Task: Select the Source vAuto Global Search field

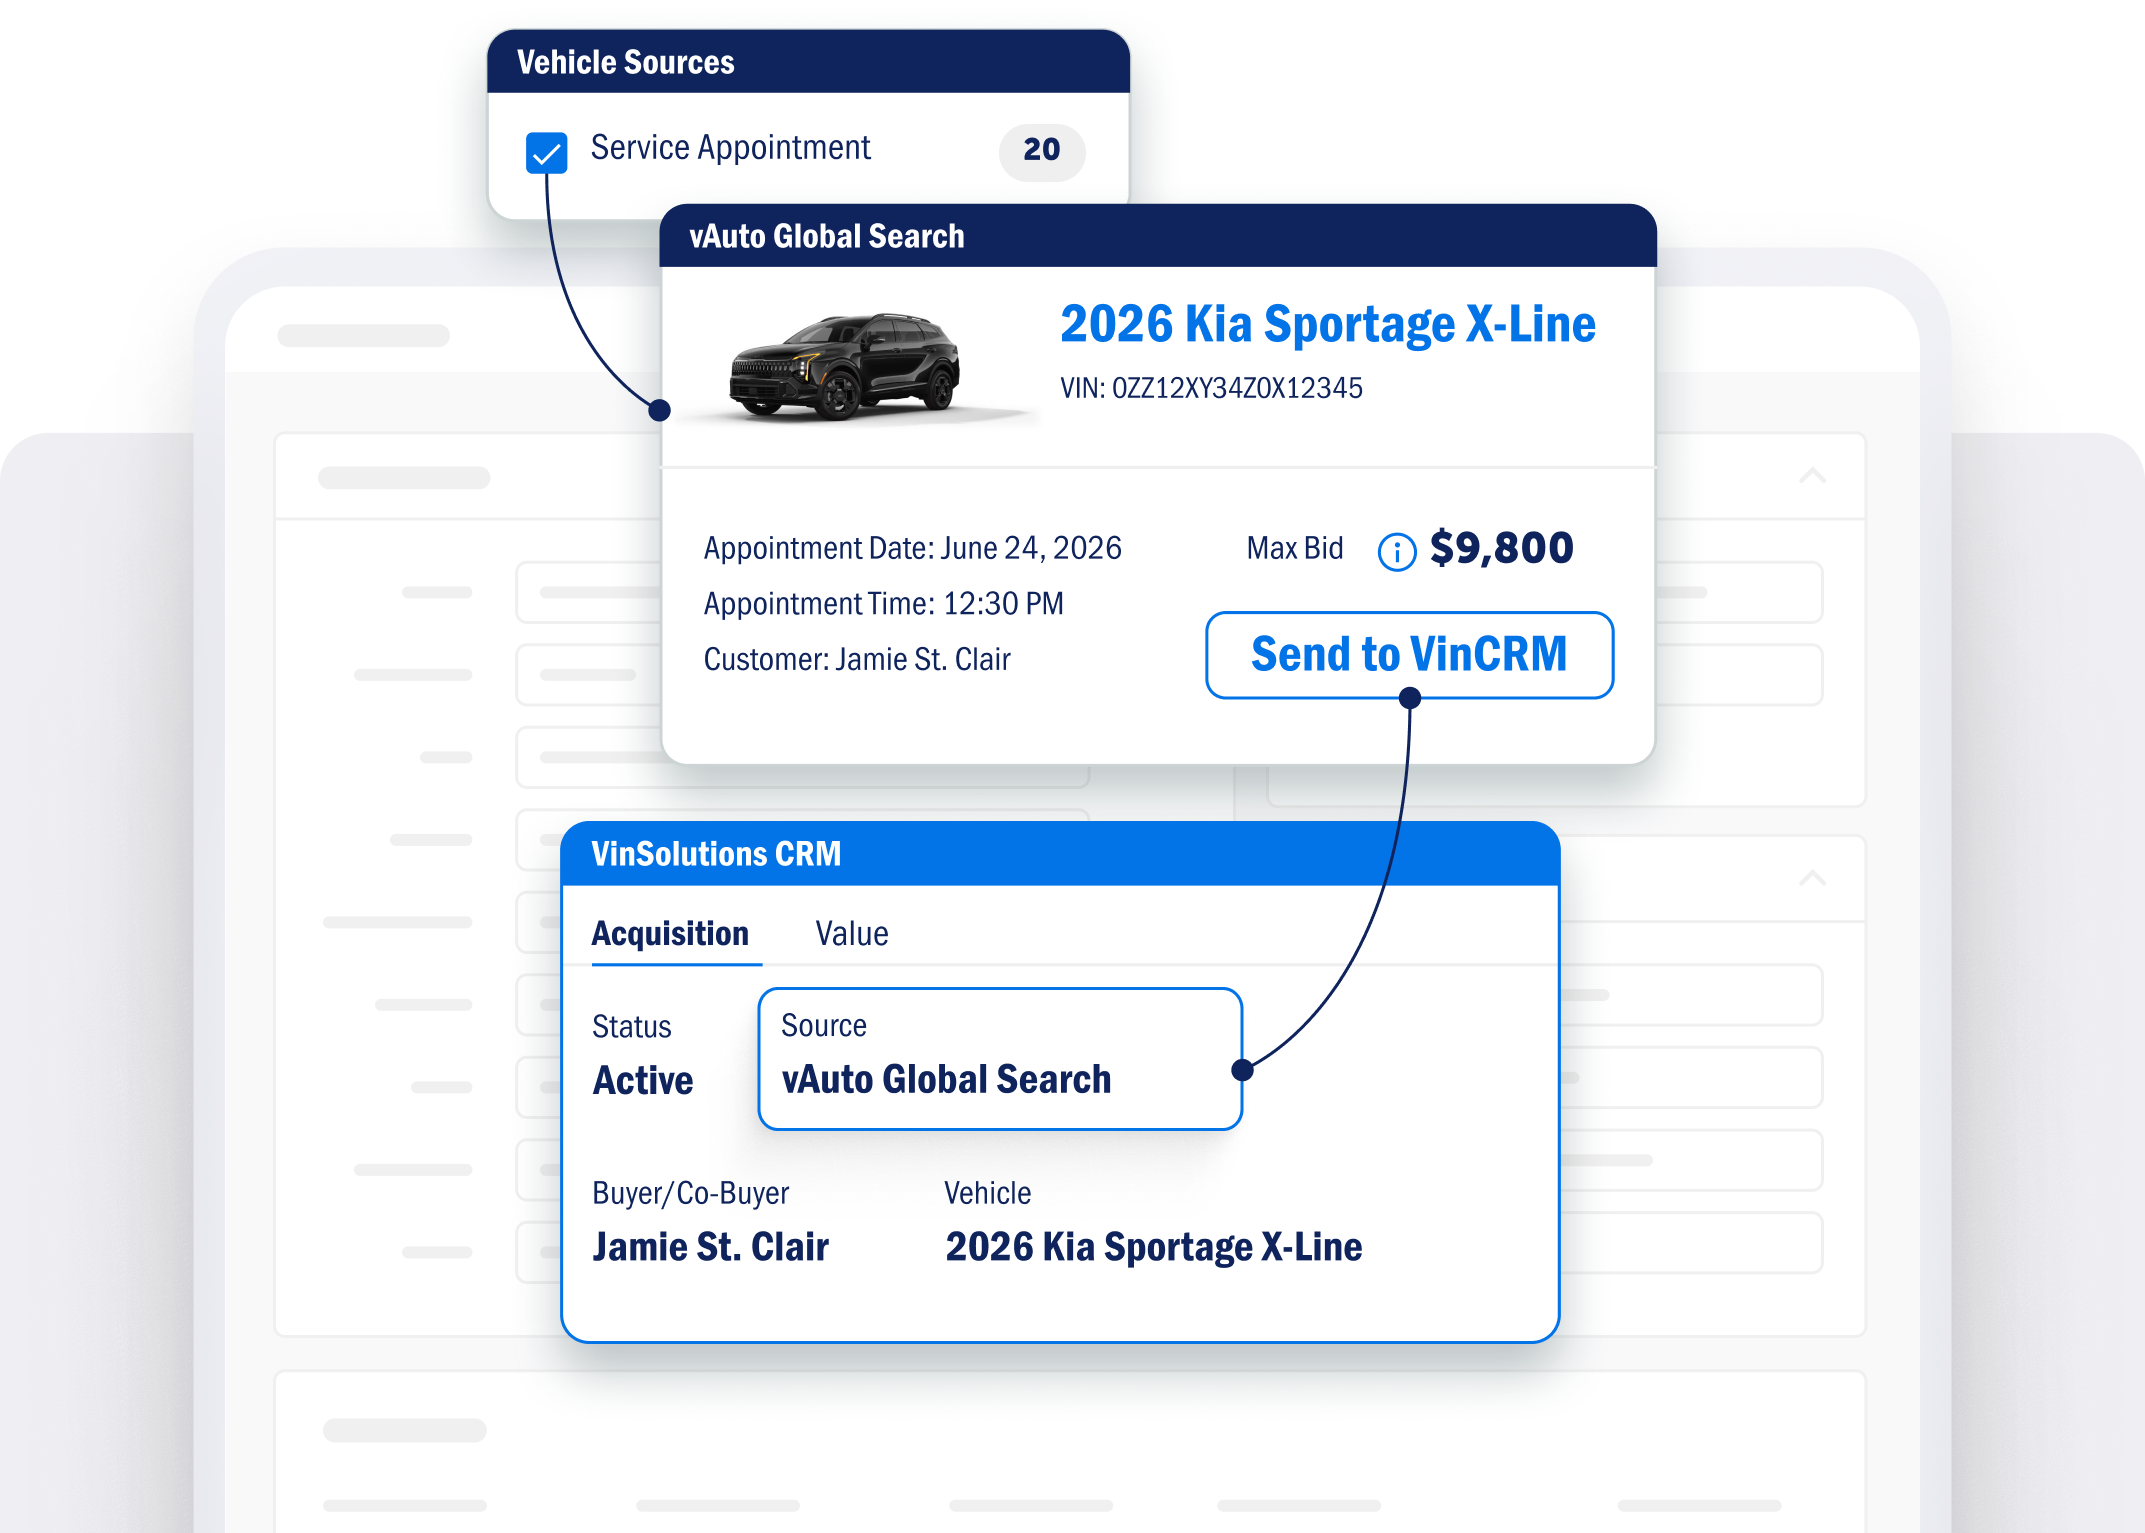Action: pos(1000,1059)
